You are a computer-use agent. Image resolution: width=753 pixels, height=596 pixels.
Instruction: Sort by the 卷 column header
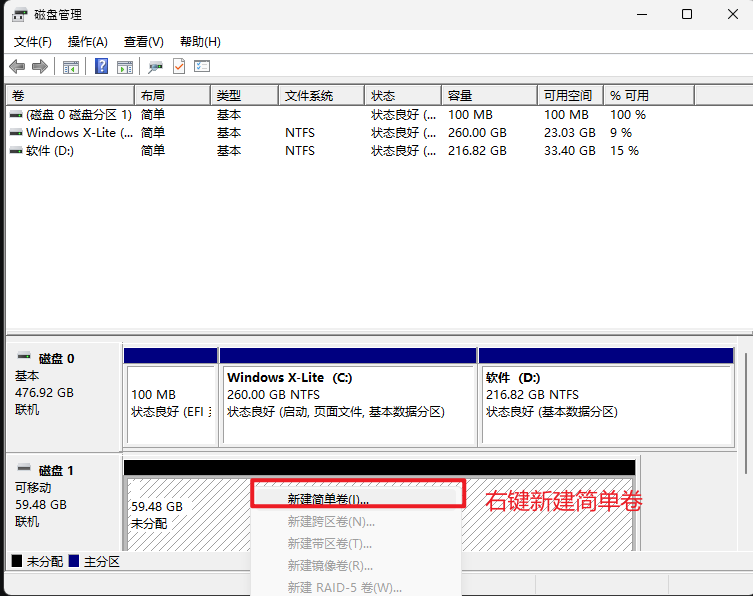point(70,96)
